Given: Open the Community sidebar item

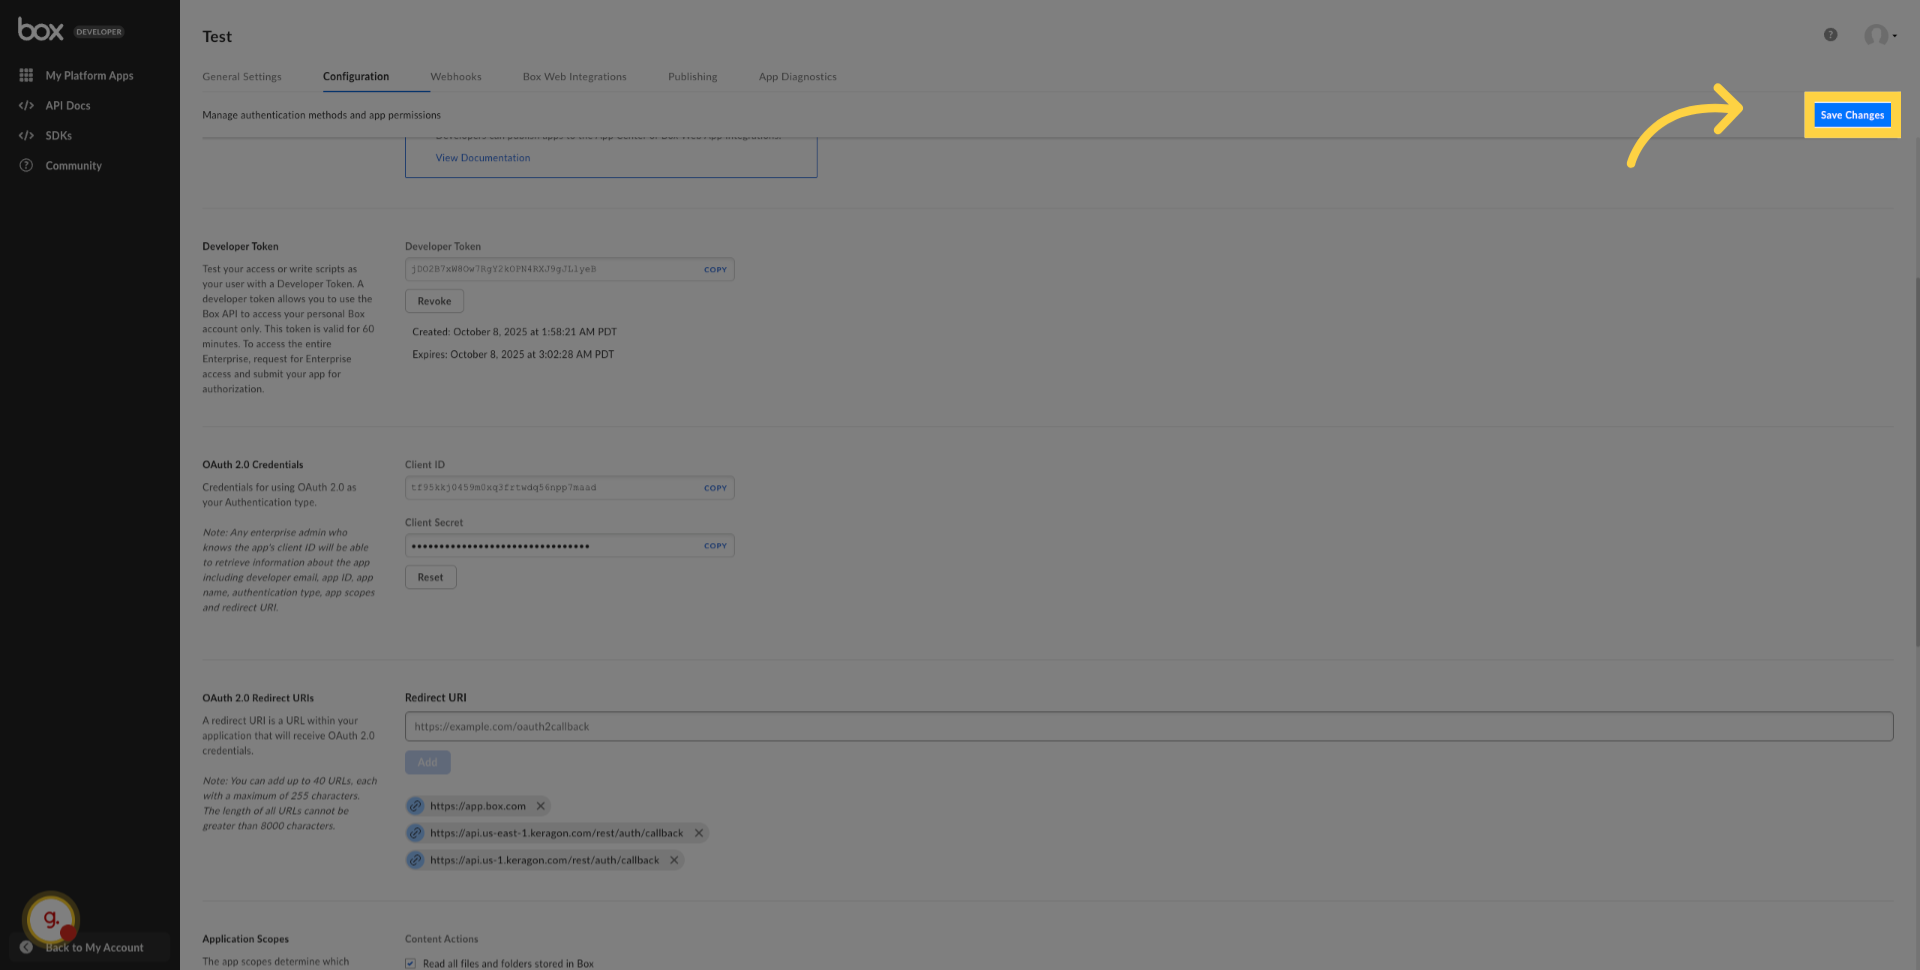Looking at the screenshot, I should (x=74, y=165).
